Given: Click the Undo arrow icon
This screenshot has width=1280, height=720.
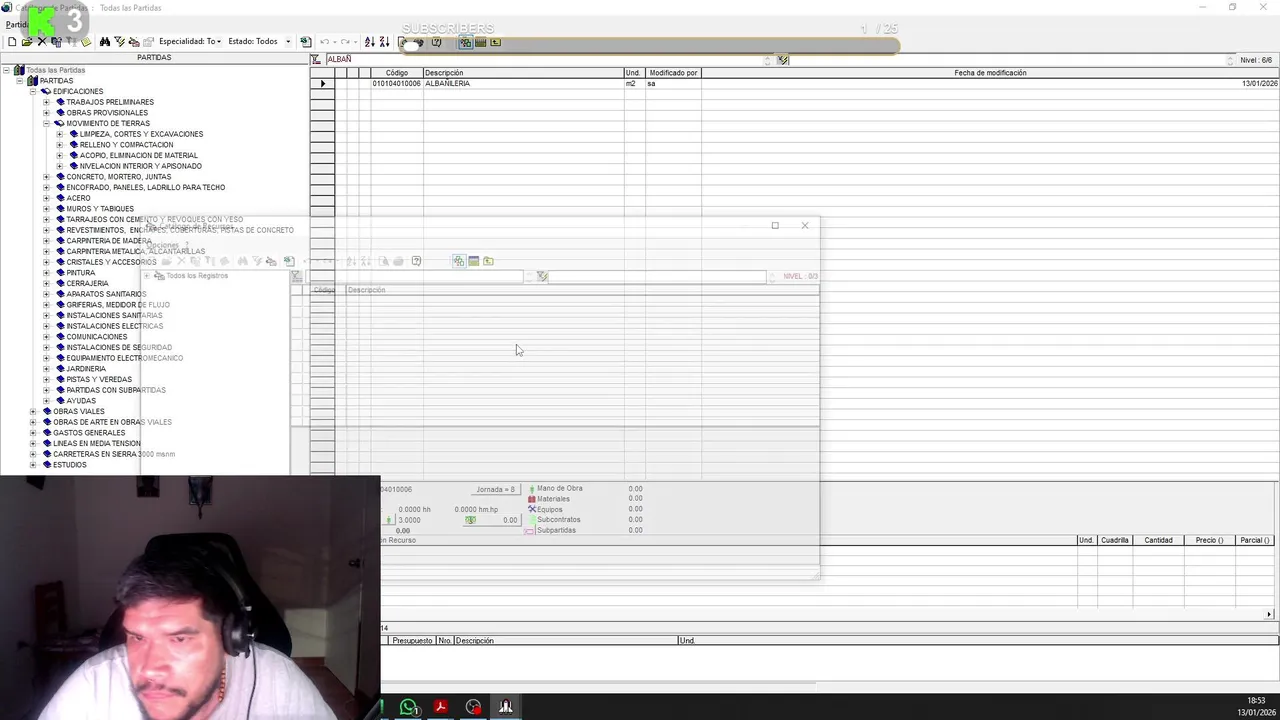Looking at the screenshot, I should (324, 42).
